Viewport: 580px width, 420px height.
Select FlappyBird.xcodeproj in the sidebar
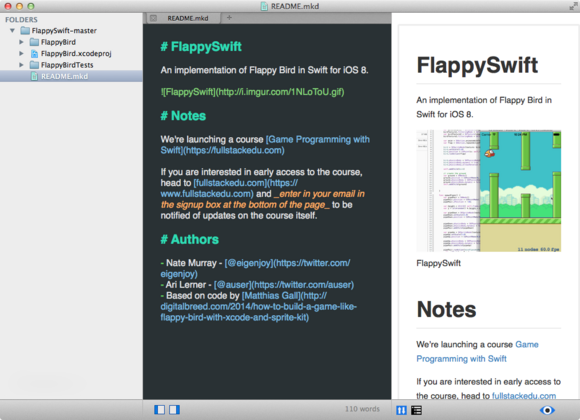pos(76,54)
